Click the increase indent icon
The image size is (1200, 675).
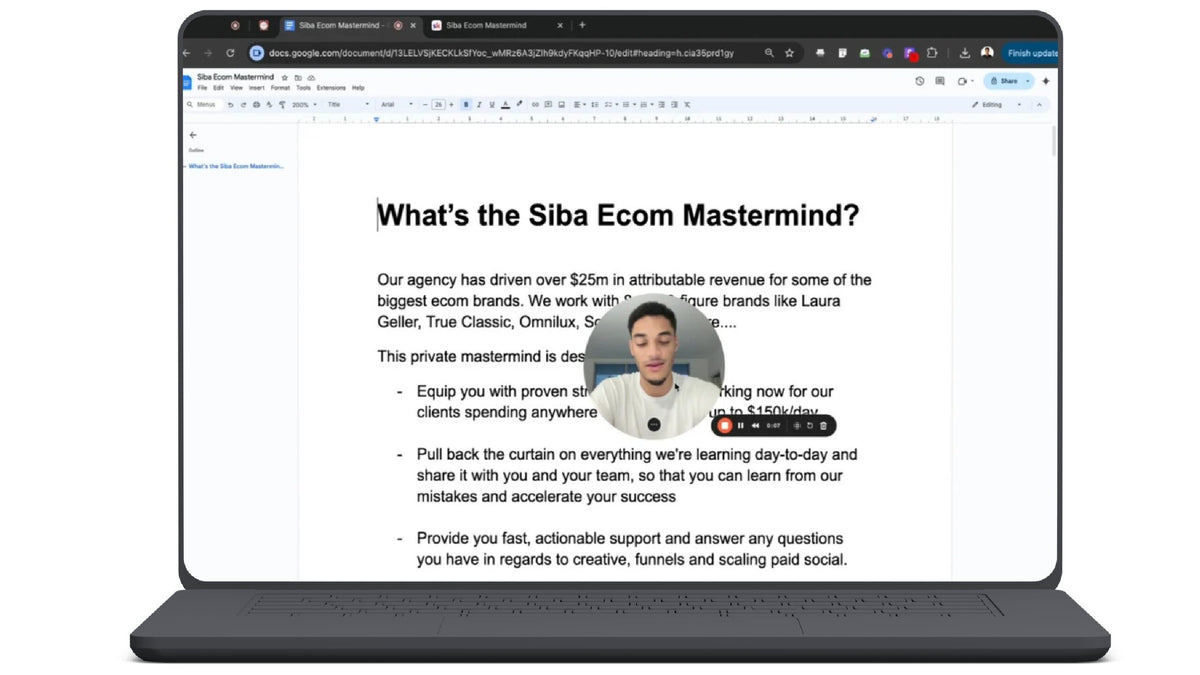coord(674,104)
